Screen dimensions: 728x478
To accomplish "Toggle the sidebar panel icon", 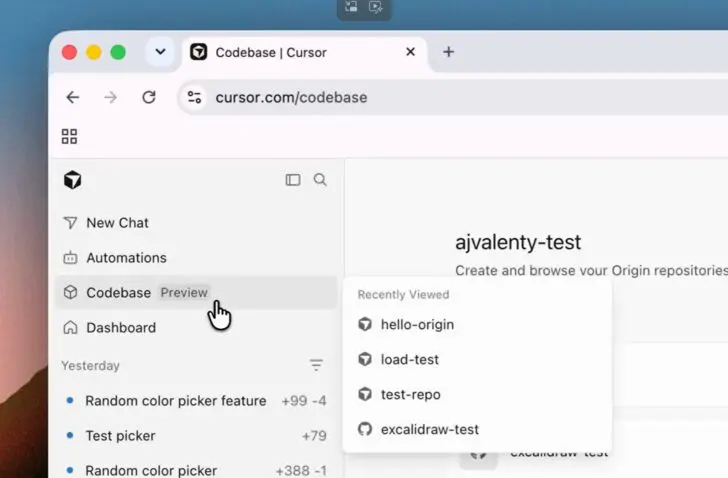I will pyautogui.click(x=293, y=180).
